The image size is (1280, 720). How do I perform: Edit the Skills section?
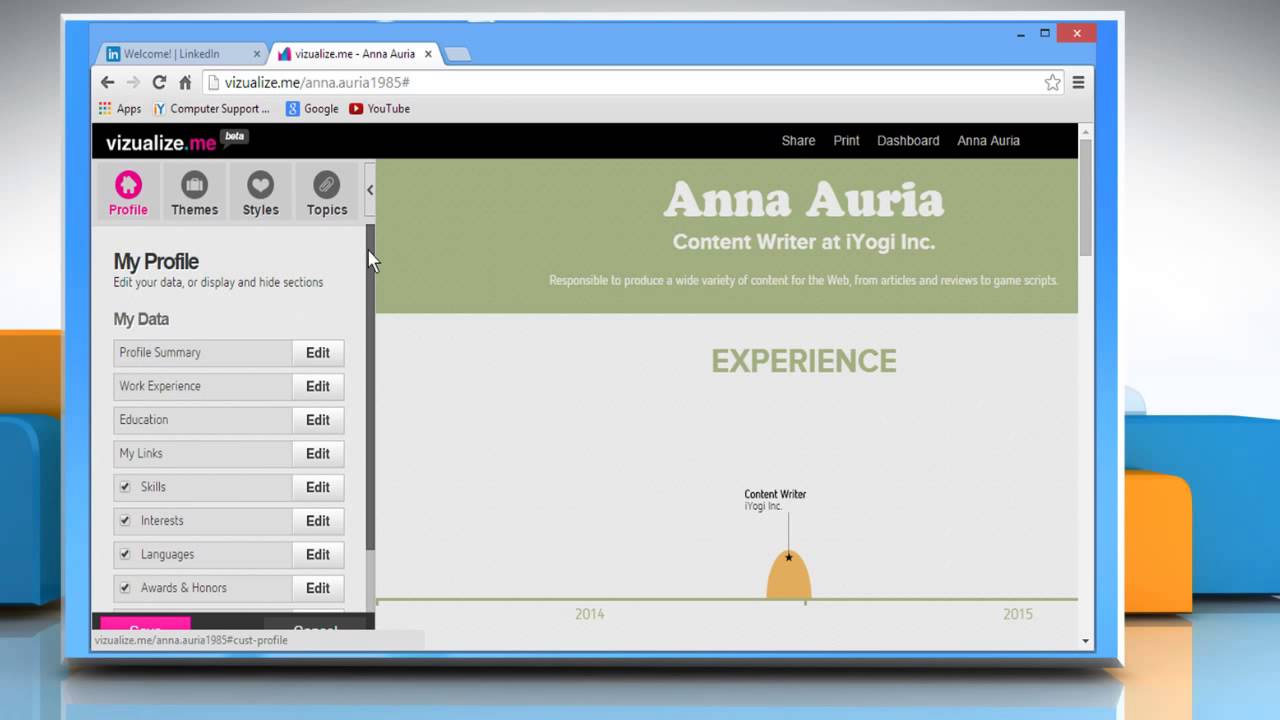318,488
